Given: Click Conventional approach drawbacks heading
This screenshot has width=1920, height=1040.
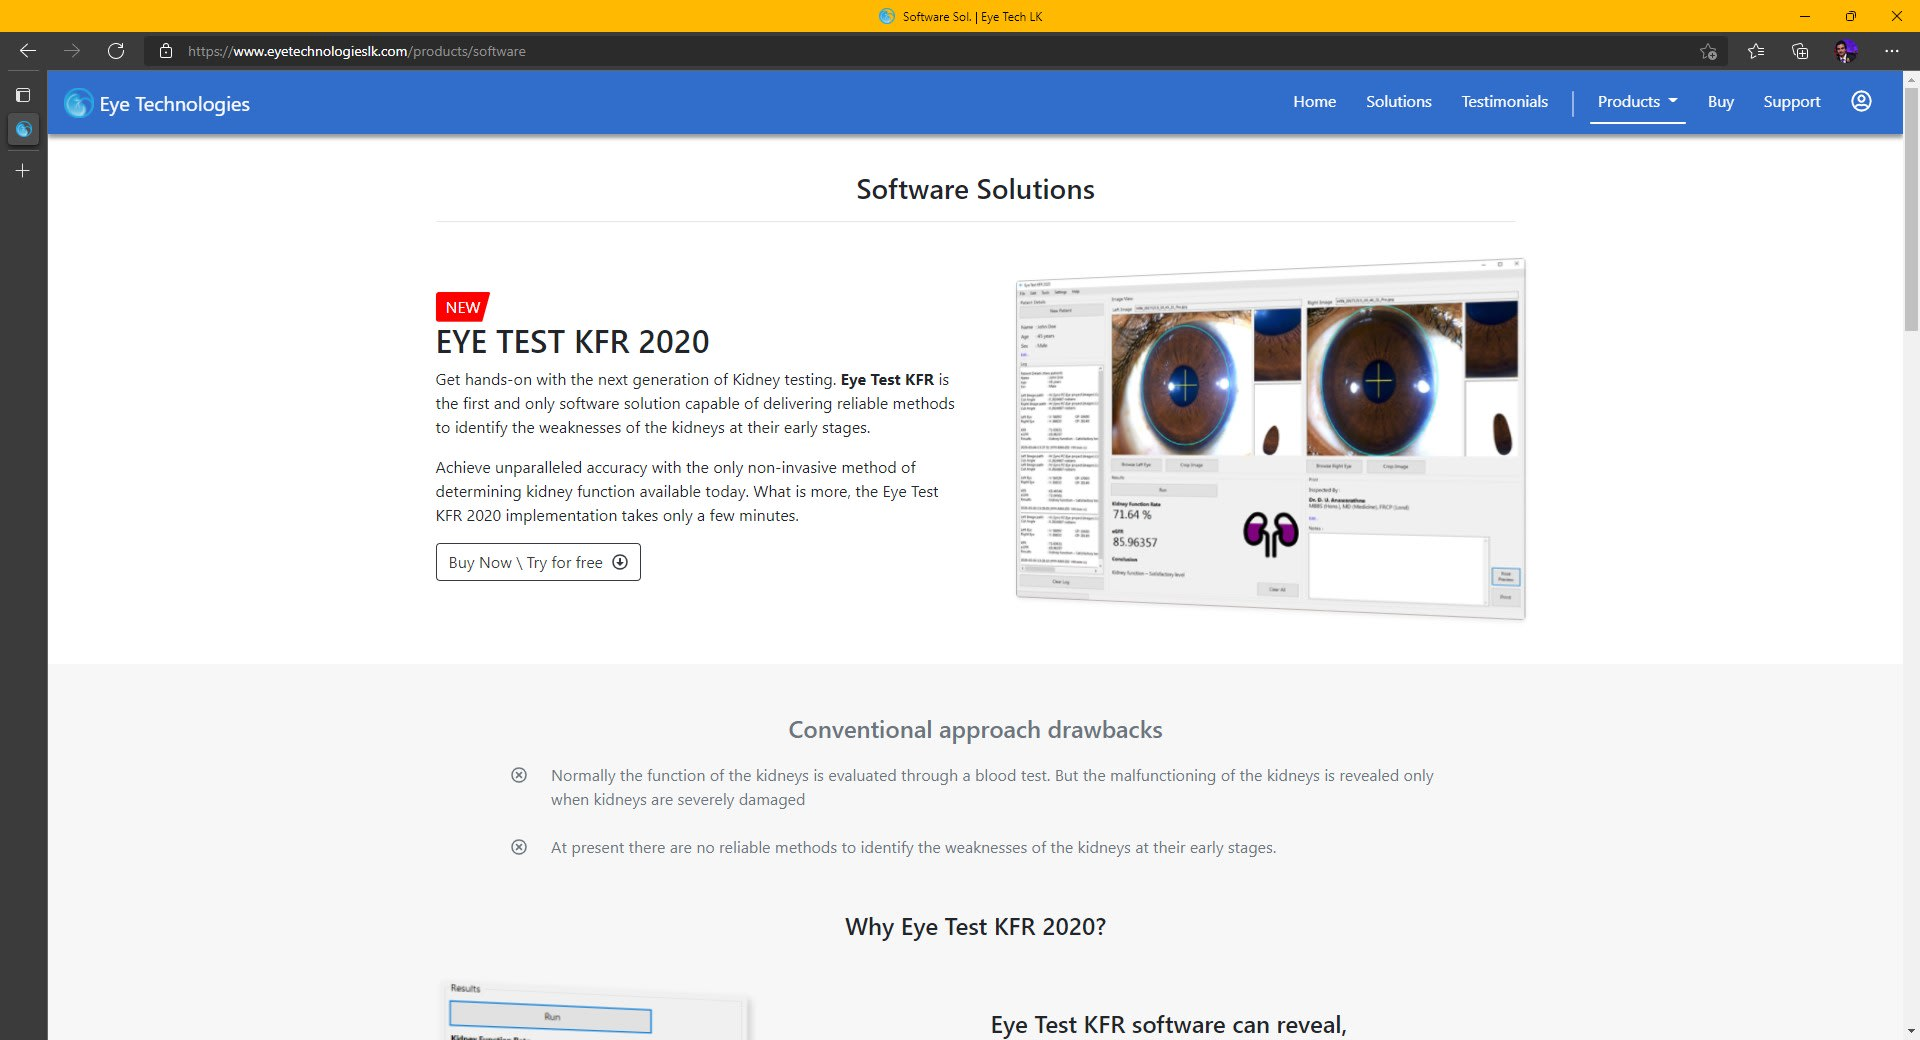Looking at the screenshot, I should click(975, 730).
